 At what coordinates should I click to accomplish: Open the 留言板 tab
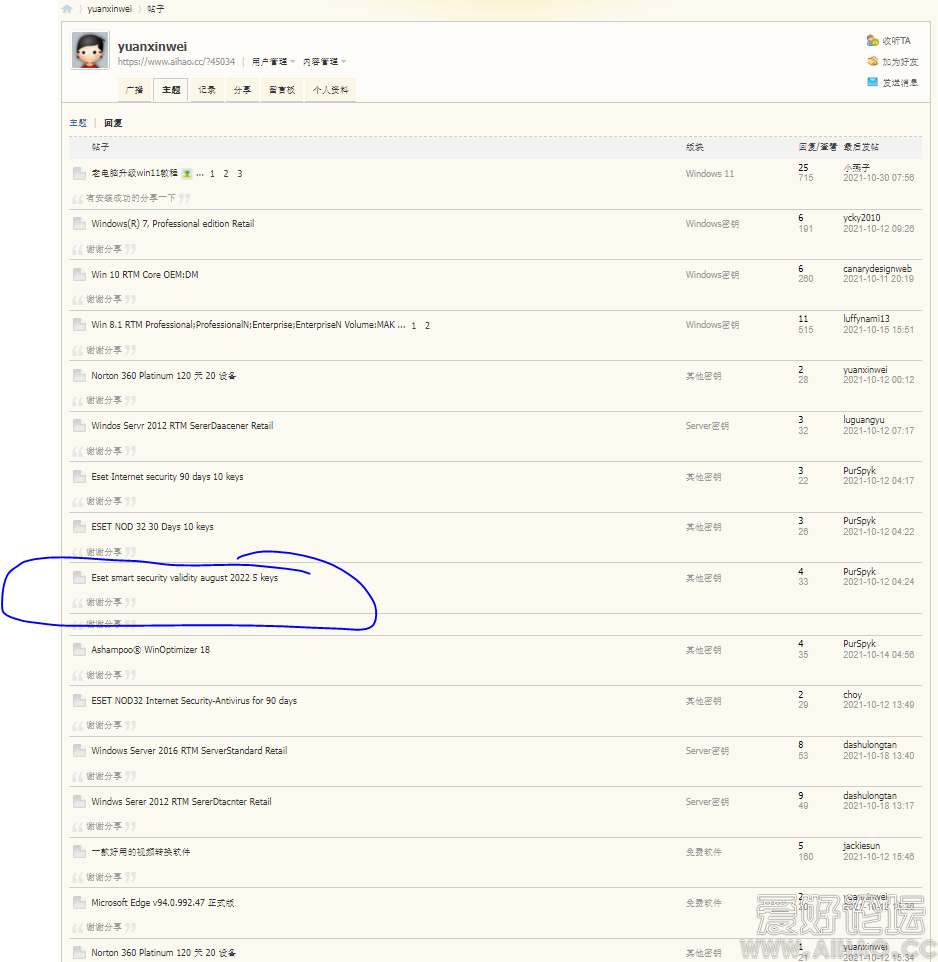(x=281, y=90)
